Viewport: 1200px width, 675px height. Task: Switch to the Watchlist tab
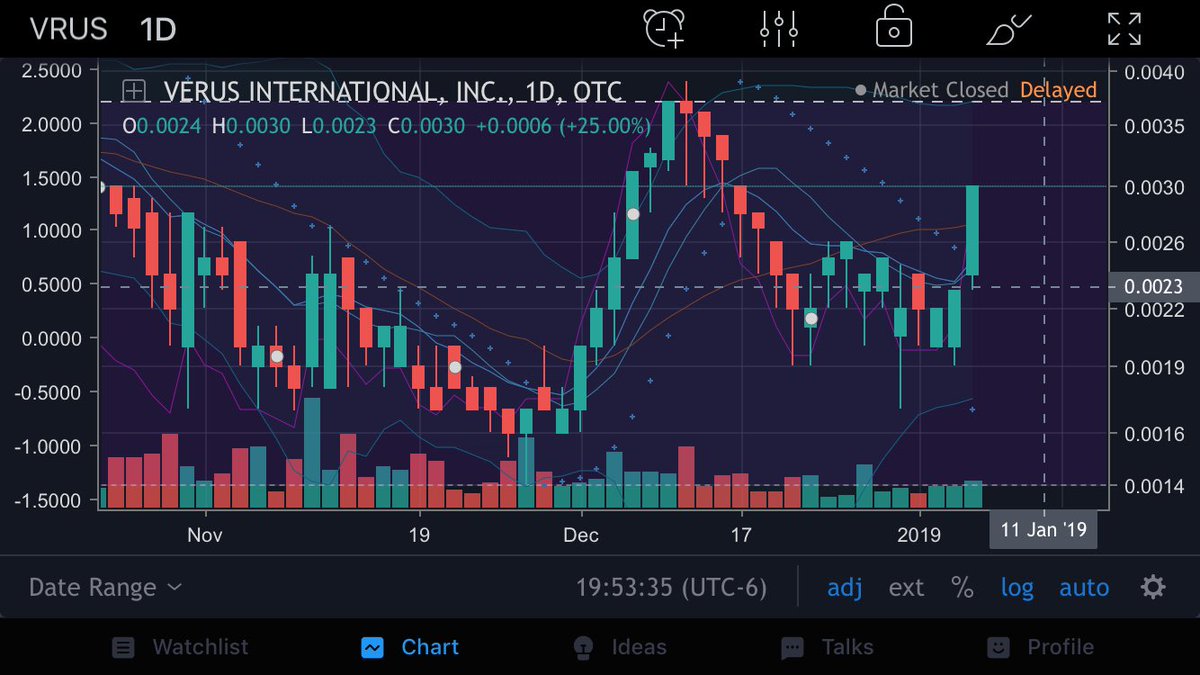coord(180,647)
